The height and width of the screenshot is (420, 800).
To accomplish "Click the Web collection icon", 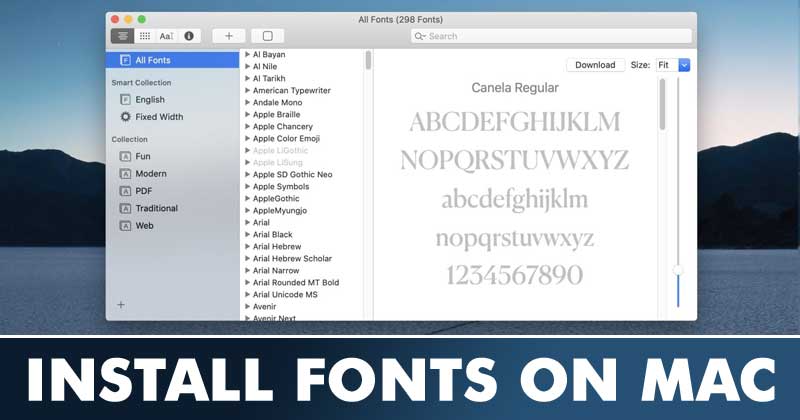I will [125, 226].
